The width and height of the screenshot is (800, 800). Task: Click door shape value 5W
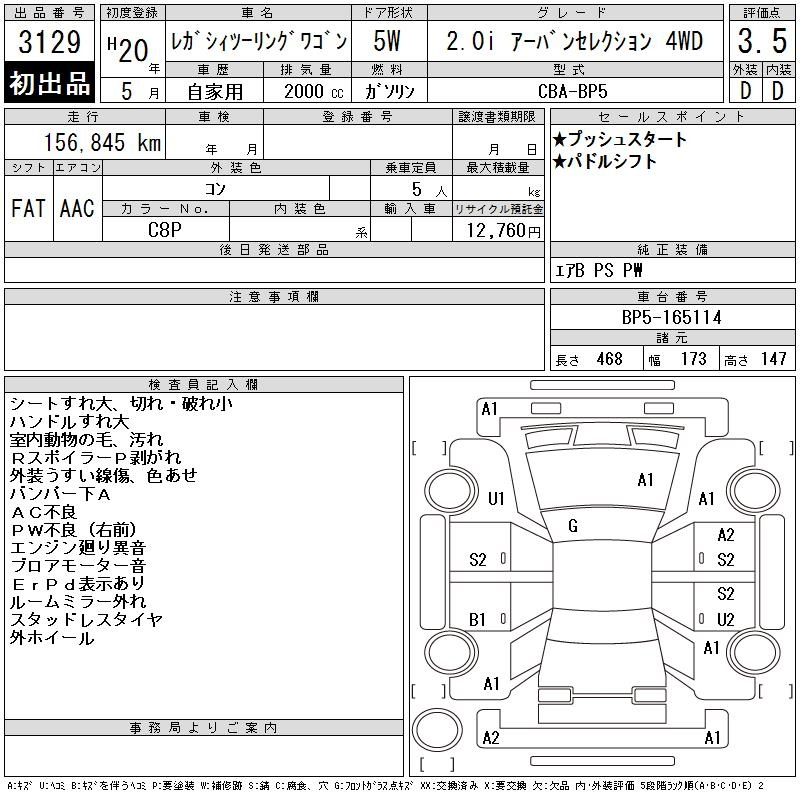tap(387, 41)
